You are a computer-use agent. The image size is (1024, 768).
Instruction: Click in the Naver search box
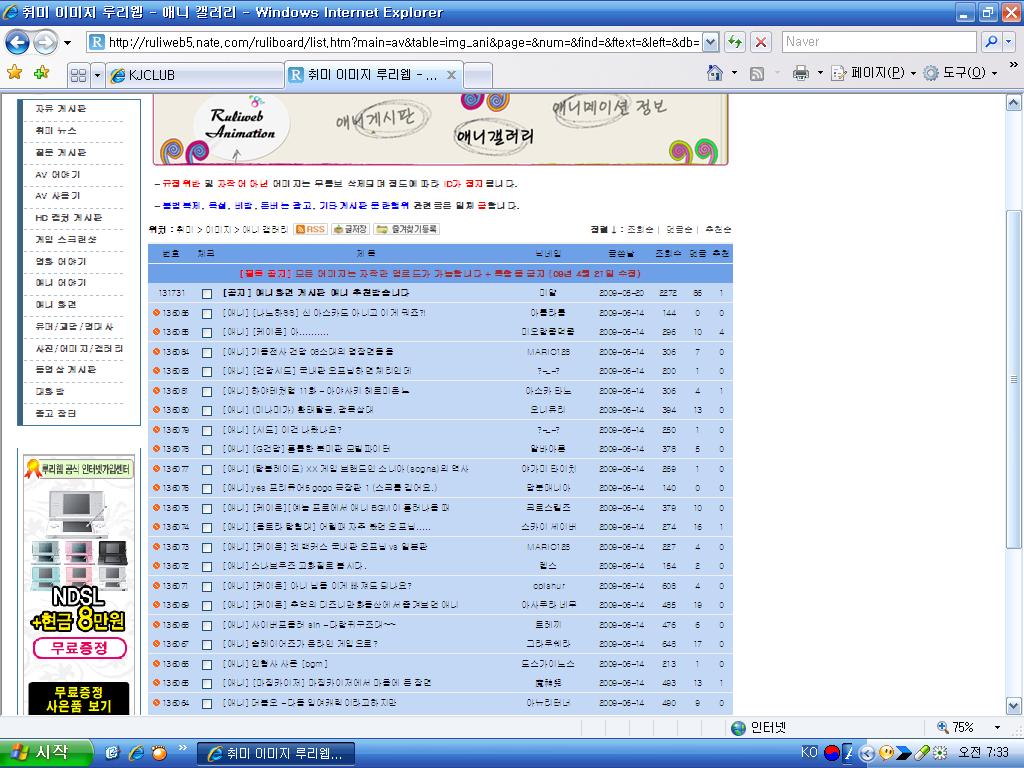(x=876, y=42)
